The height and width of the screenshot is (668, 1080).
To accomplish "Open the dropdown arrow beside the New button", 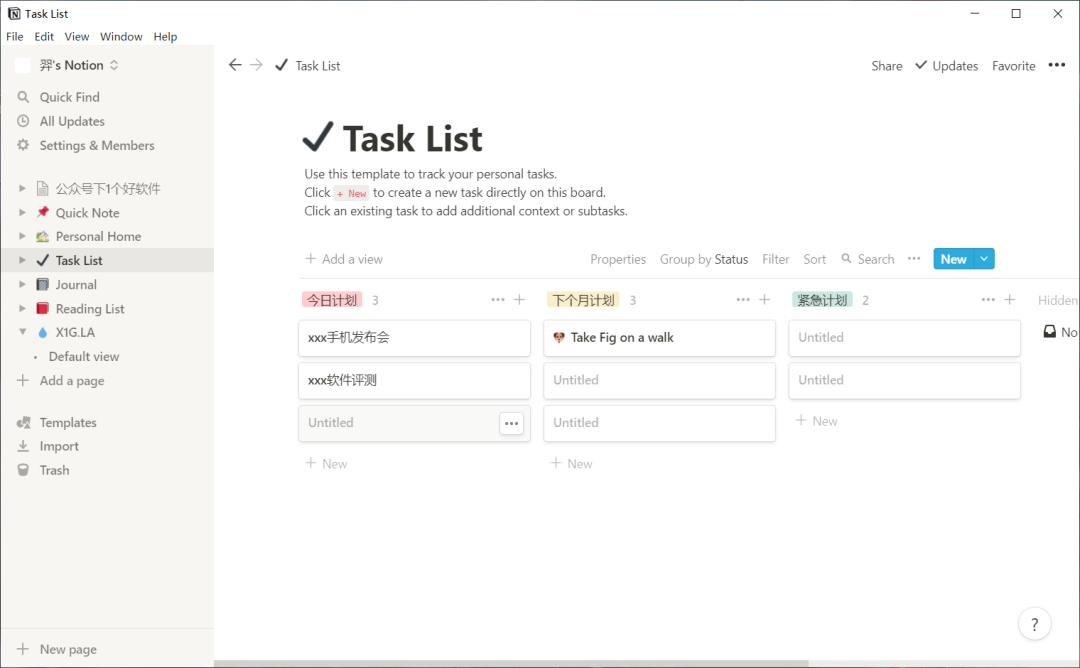I will coord(984,259).
